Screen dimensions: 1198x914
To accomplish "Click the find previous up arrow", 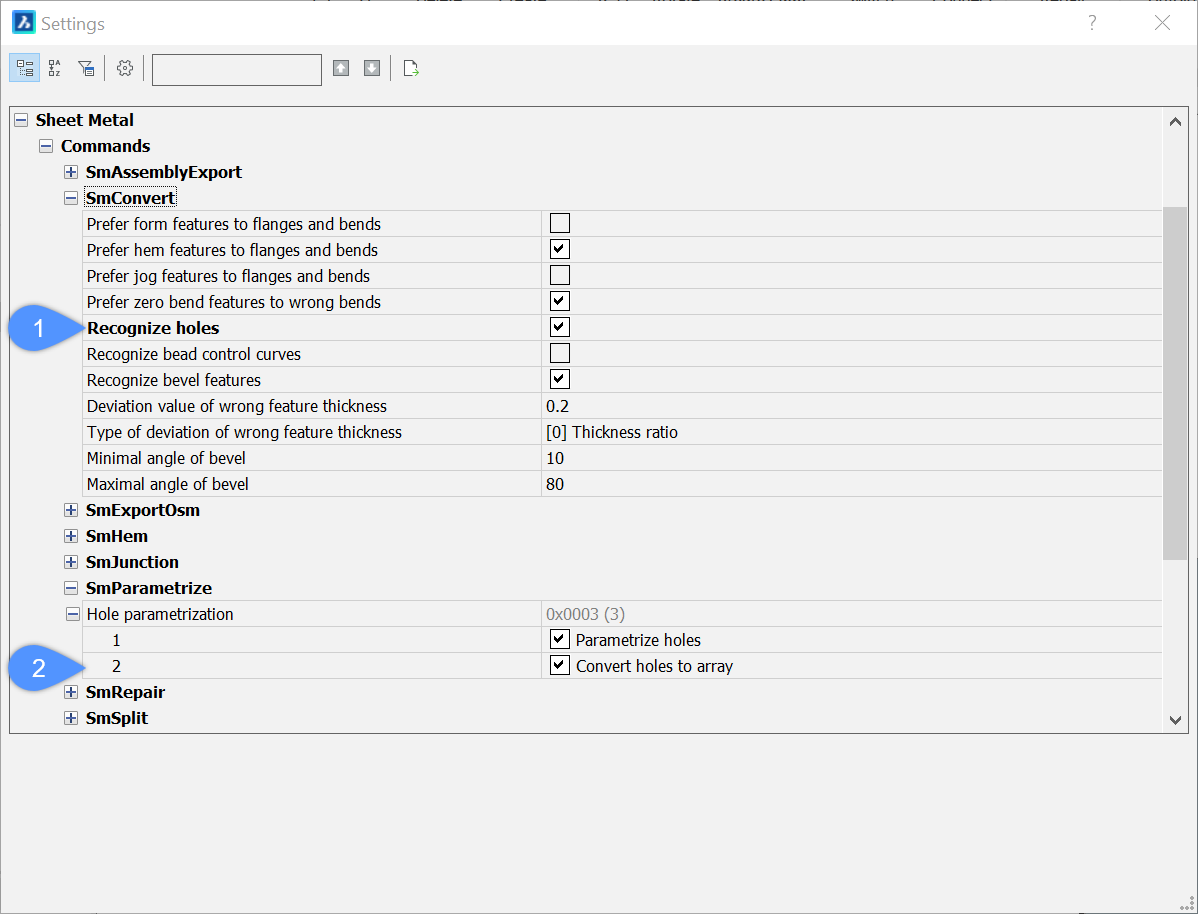I will coord(341,68).
